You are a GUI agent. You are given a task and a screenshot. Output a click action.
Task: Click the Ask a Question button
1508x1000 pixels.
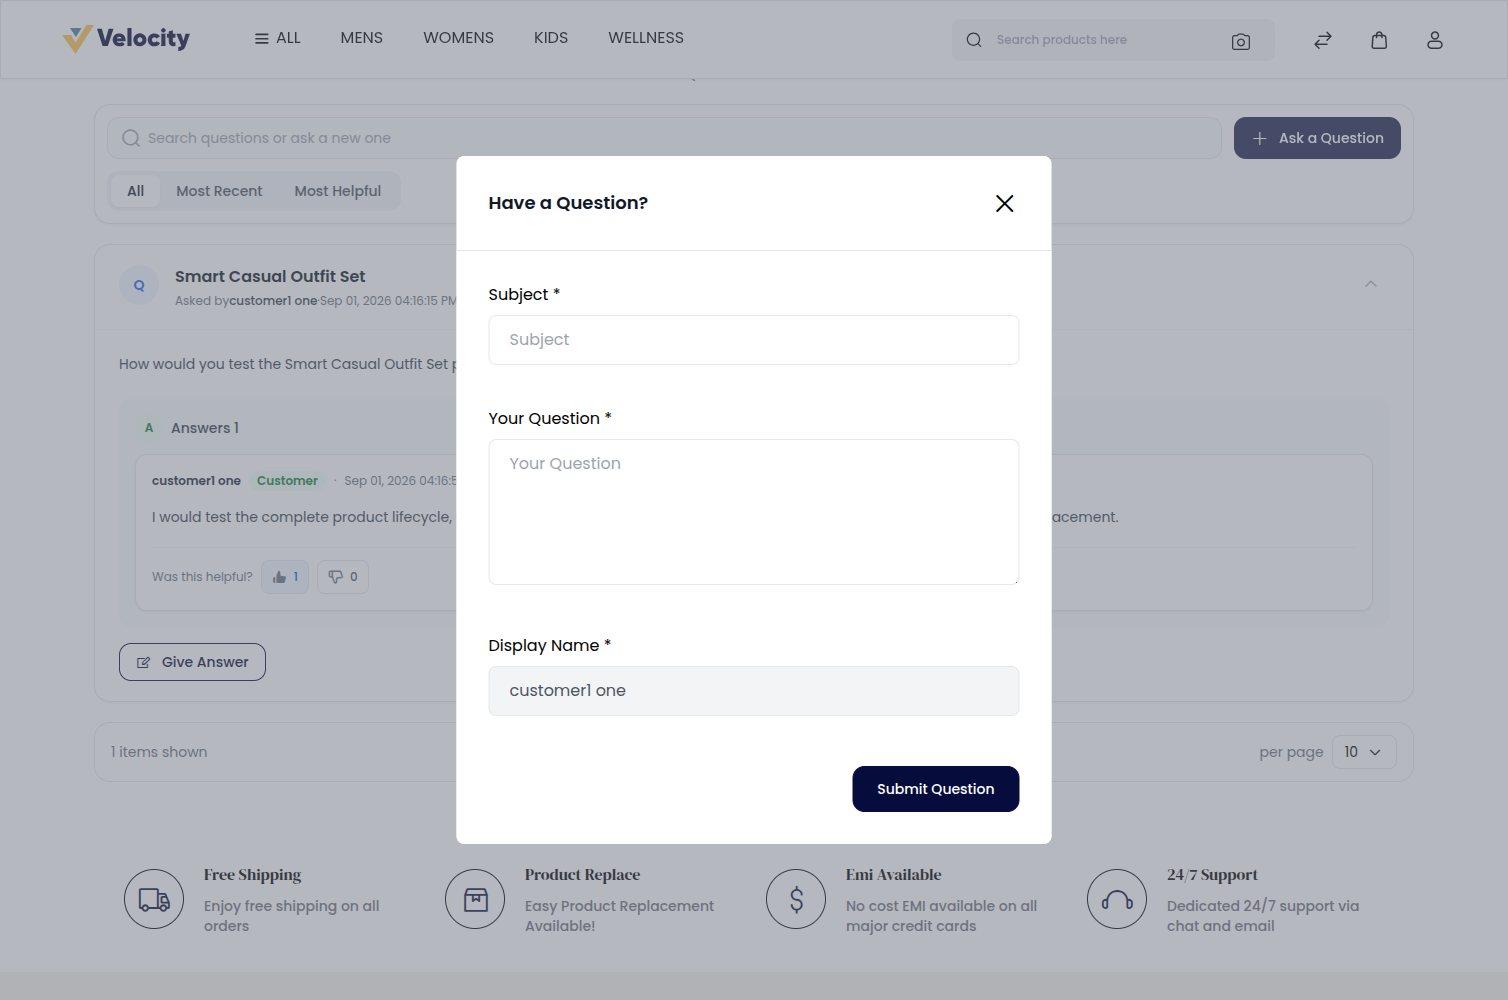[1317, 138]
